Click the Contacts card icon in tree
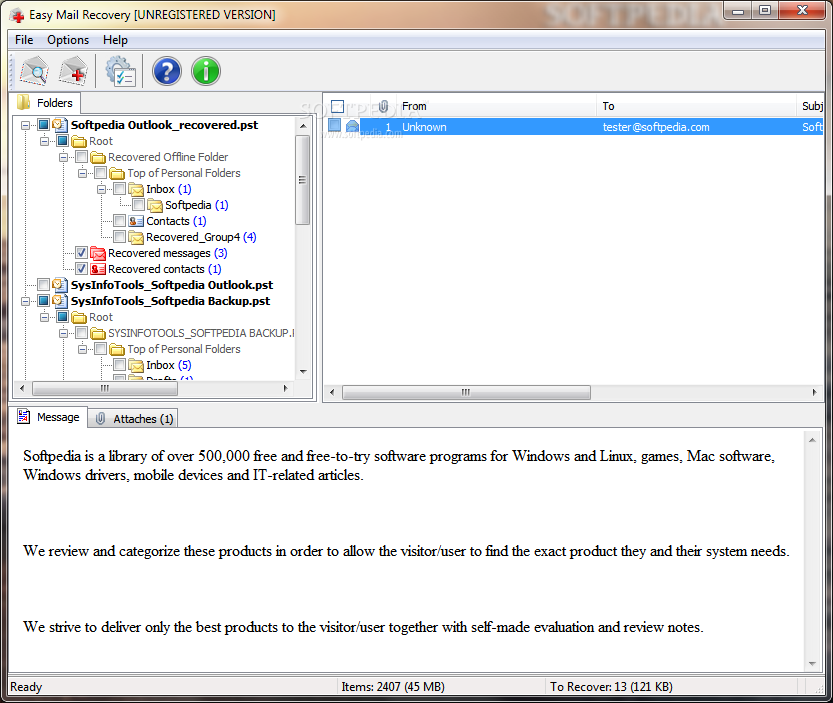Viewport: 833px width, 703px height. (x=136, y=221)
